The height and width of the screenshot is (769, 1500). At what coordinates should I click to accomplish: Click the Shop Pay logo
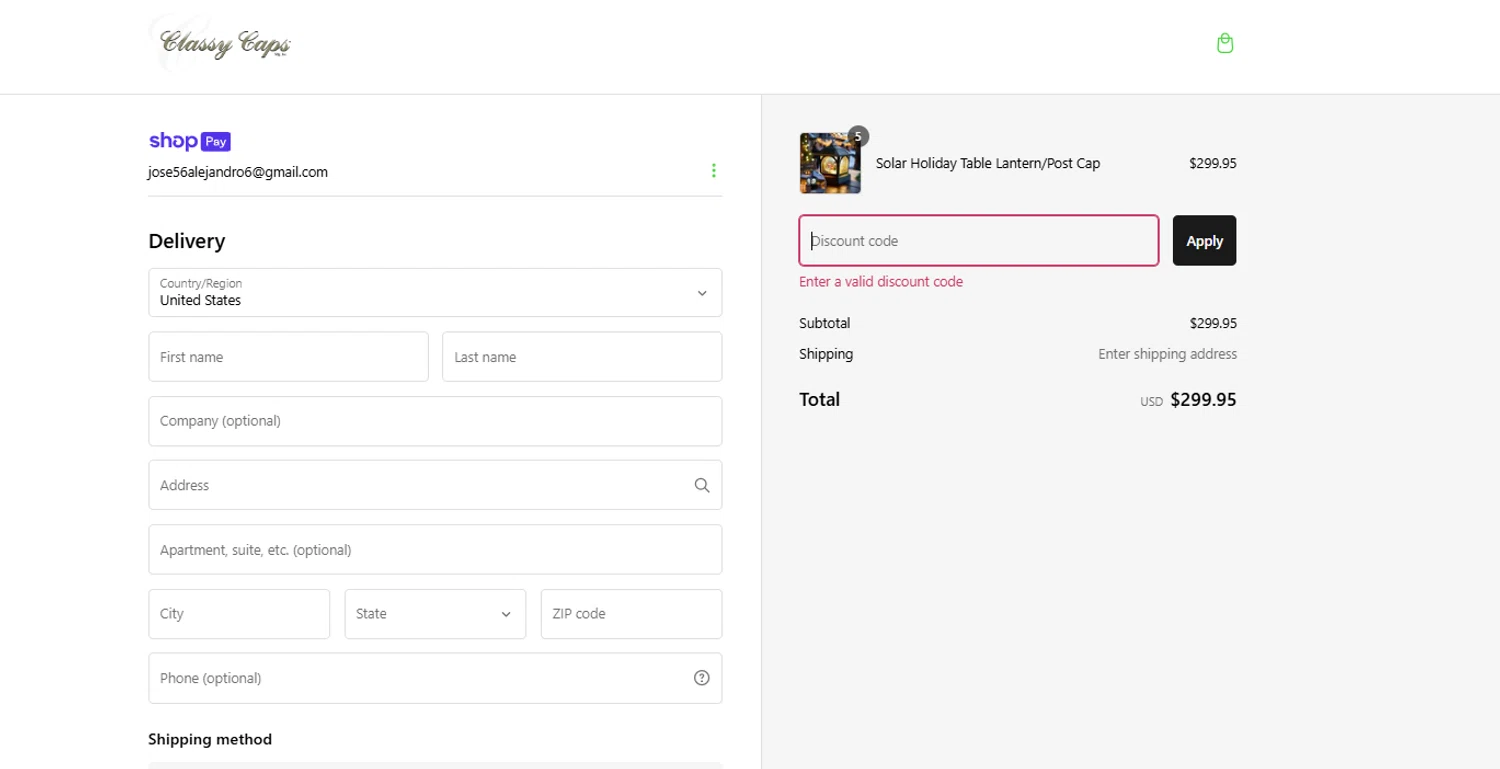(x=190, y=141)
